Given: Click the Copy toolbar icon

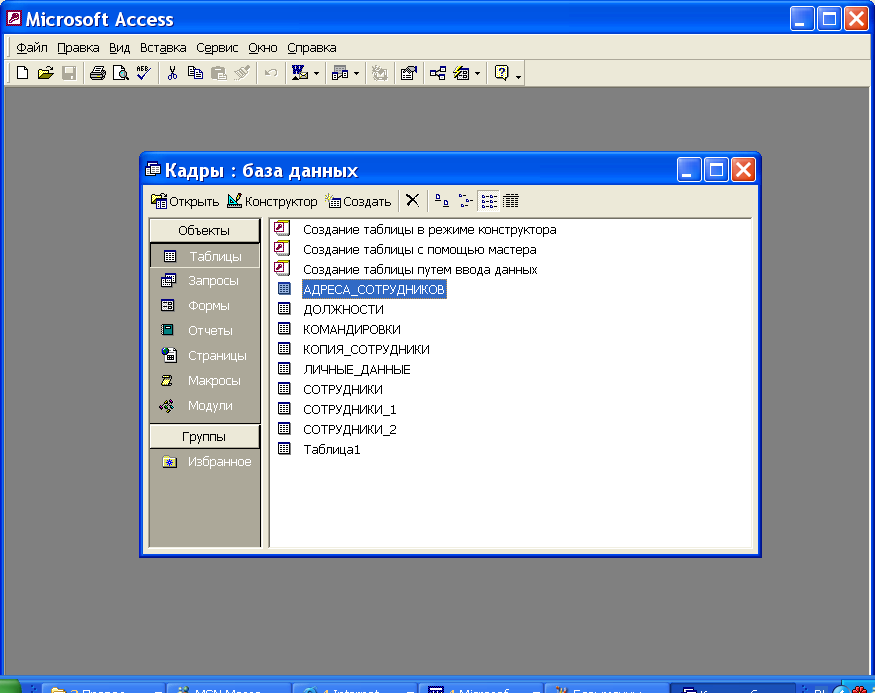Looking at the screenshot, I should [x=195, y=73].
